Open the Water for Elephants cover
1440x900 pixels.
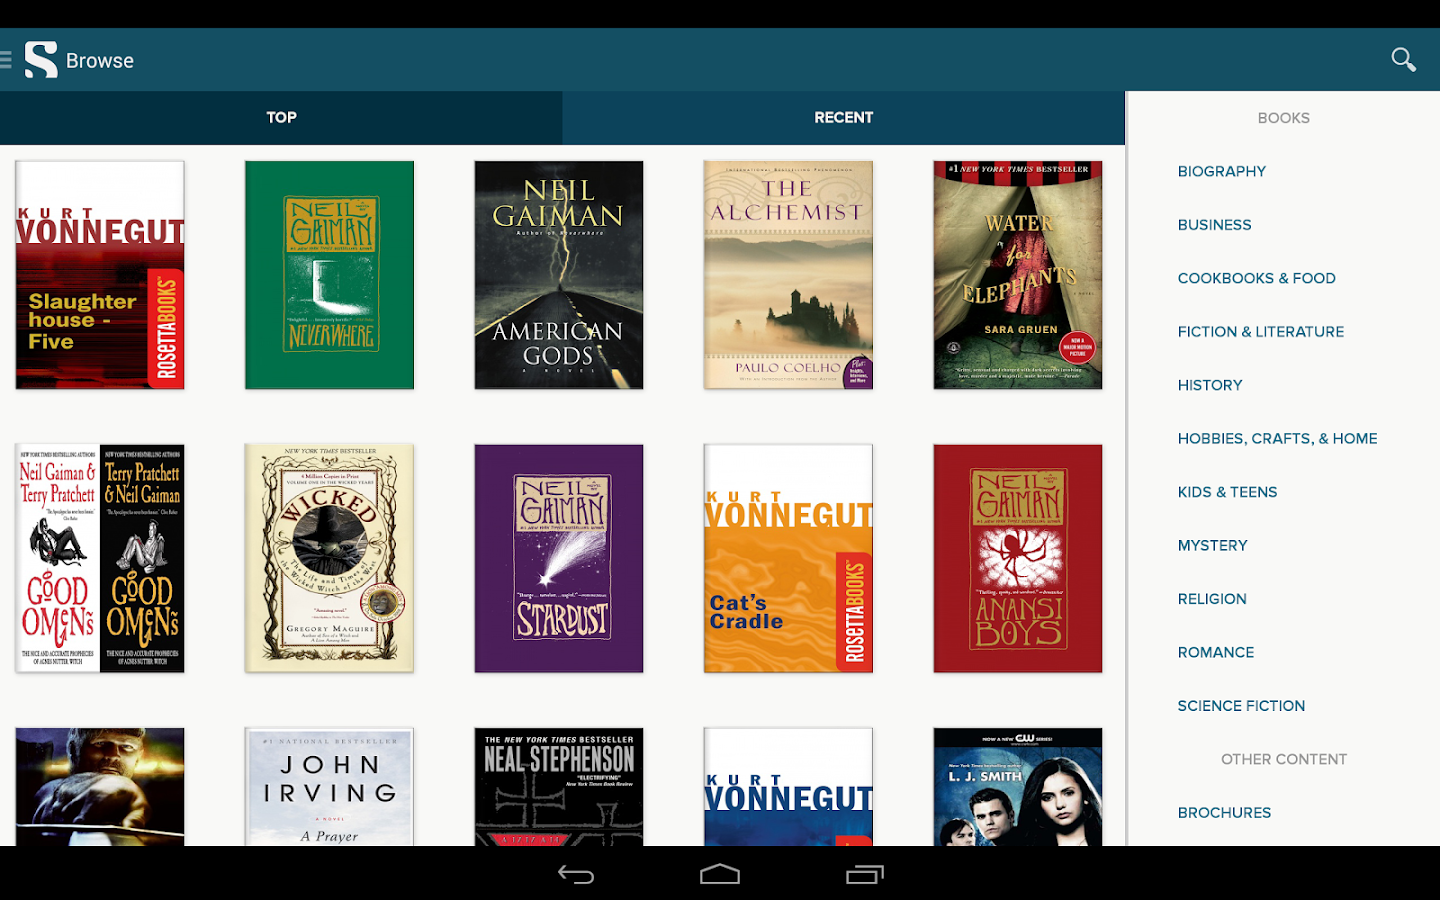tap(1018, 275)
